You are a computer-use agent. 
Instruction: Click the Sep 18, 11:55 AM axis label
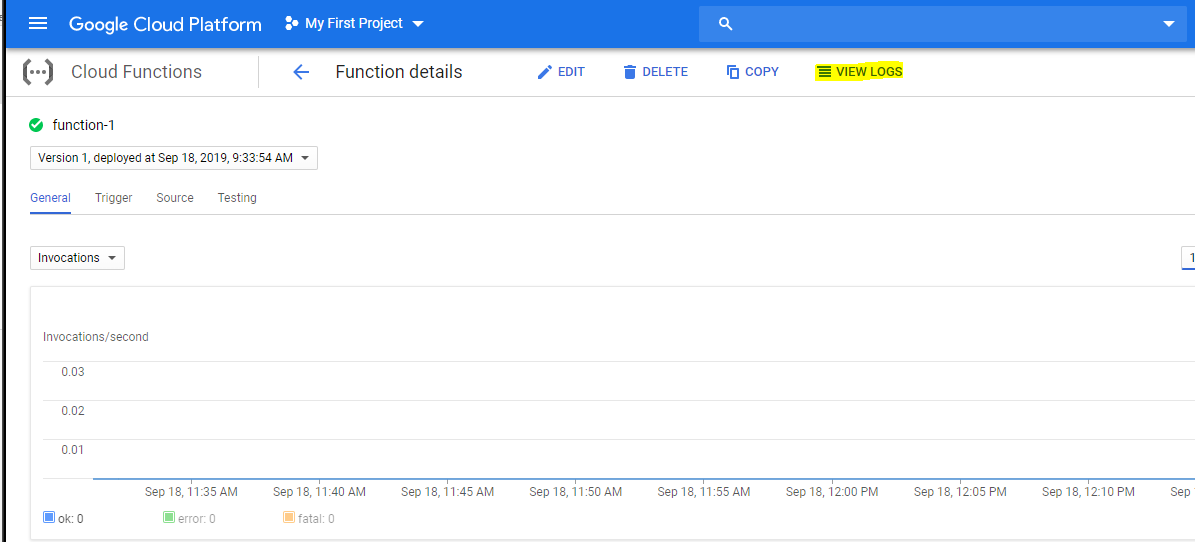click(704, 492)
